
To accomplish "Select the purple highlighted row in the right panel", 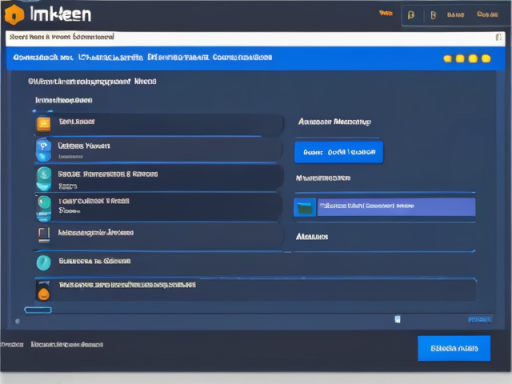I will 396,207.
